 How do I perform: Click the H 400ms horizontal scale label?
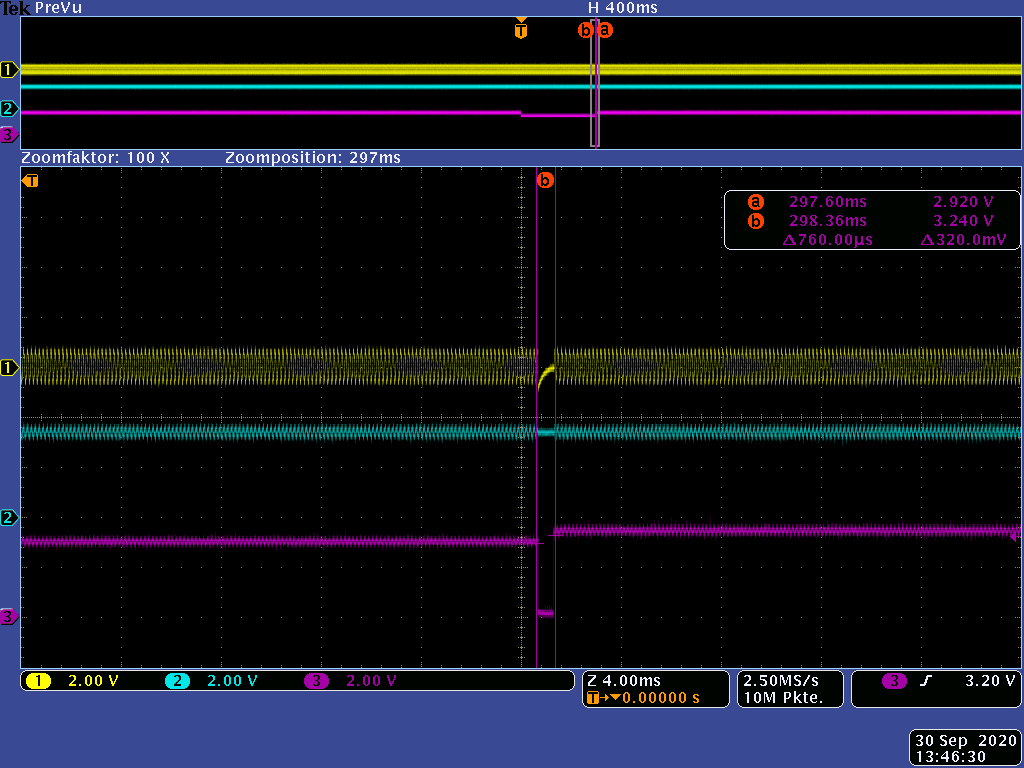click(623, 8)
